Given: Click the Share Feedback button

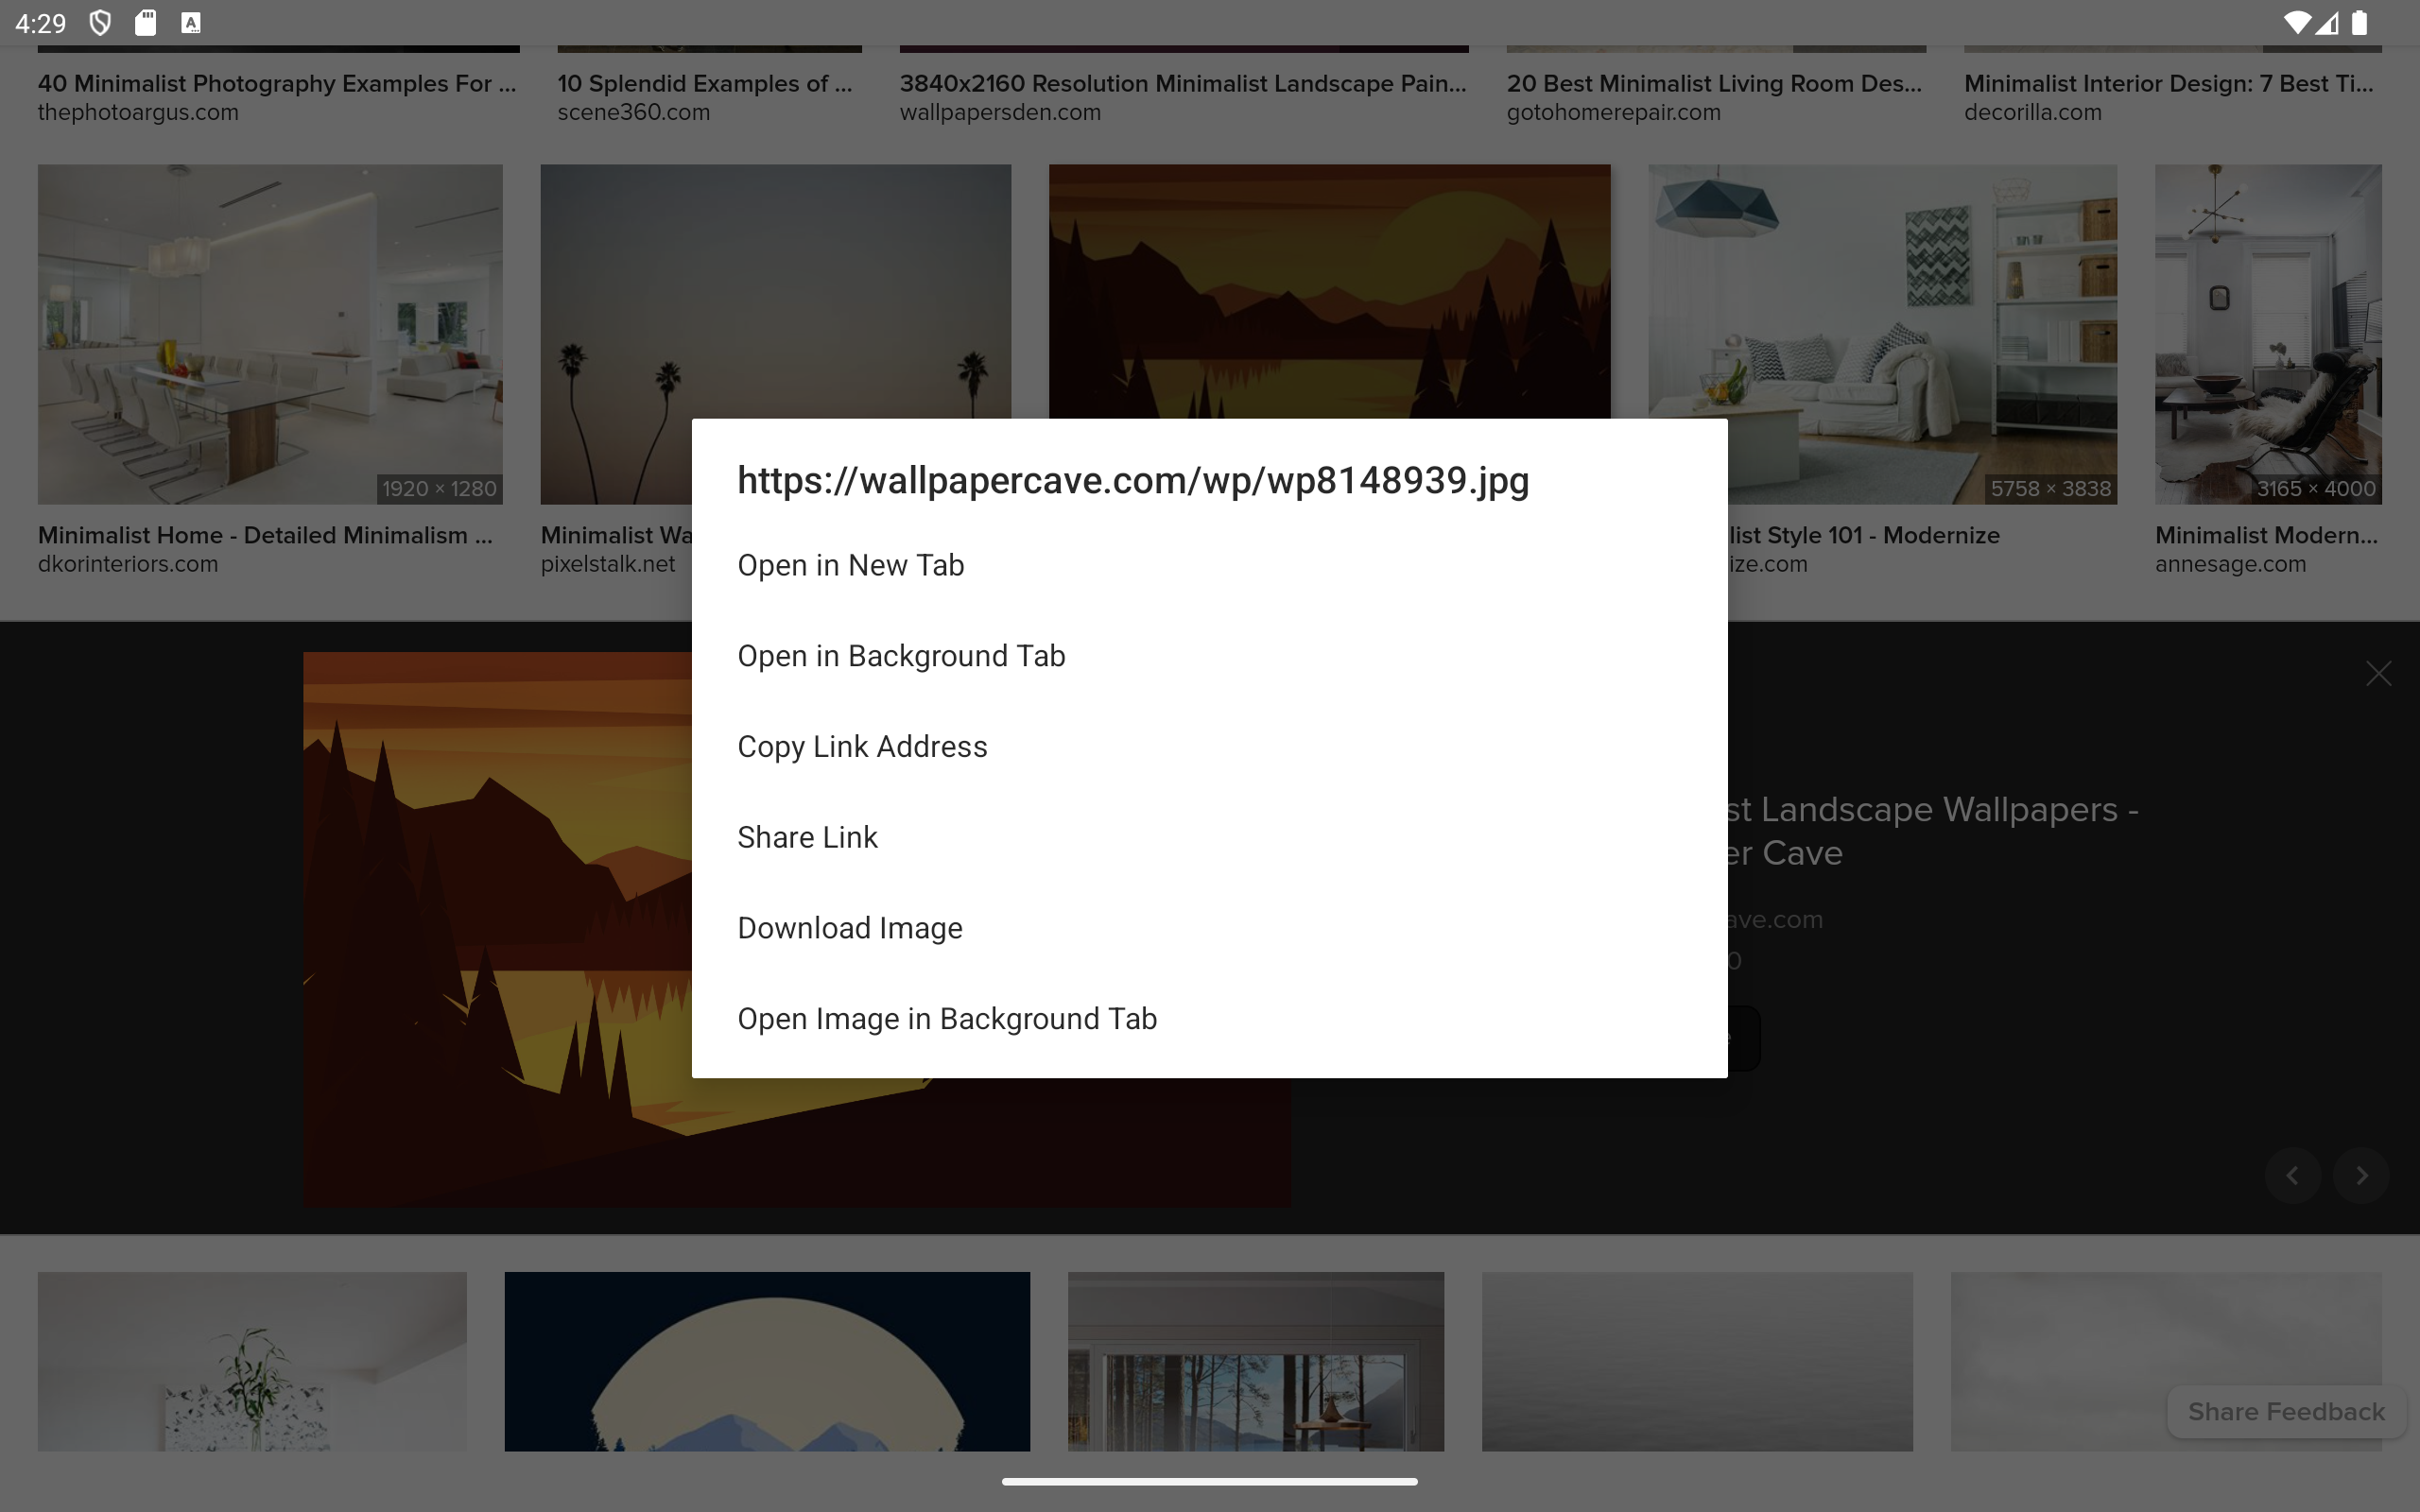Looking at the screenshot, I should (x=2285, y=1411).
